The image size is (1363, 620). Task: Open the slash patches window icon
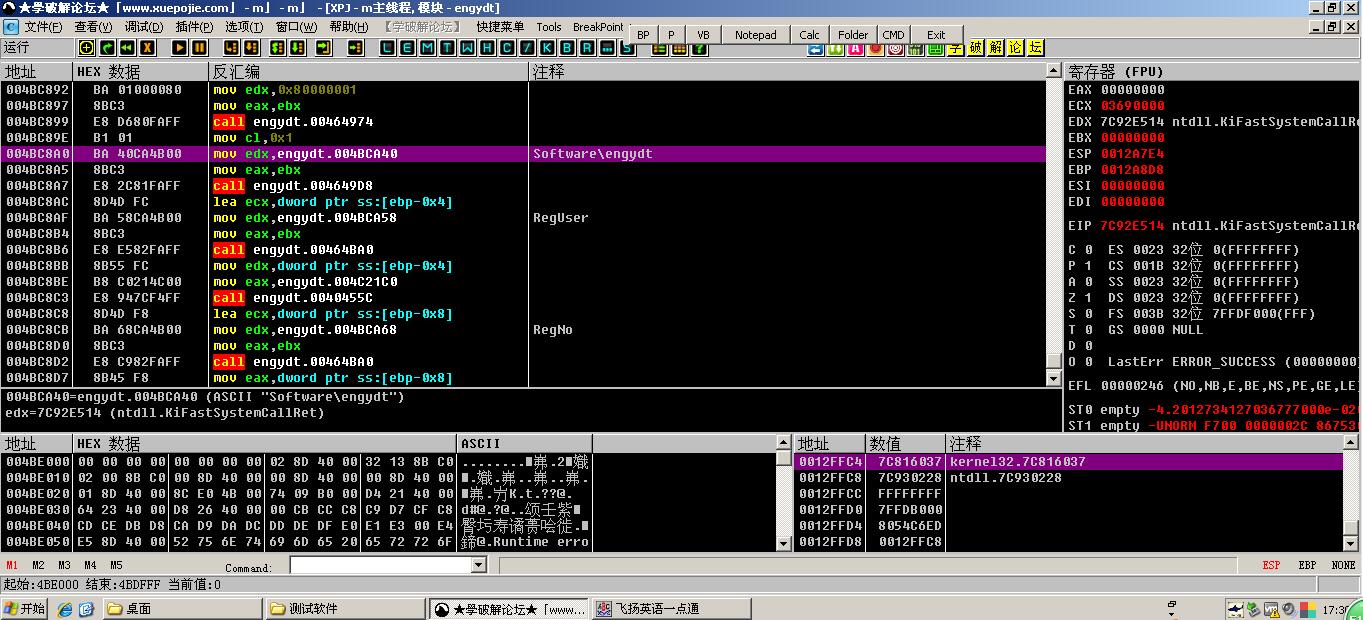tap(527, 48)
